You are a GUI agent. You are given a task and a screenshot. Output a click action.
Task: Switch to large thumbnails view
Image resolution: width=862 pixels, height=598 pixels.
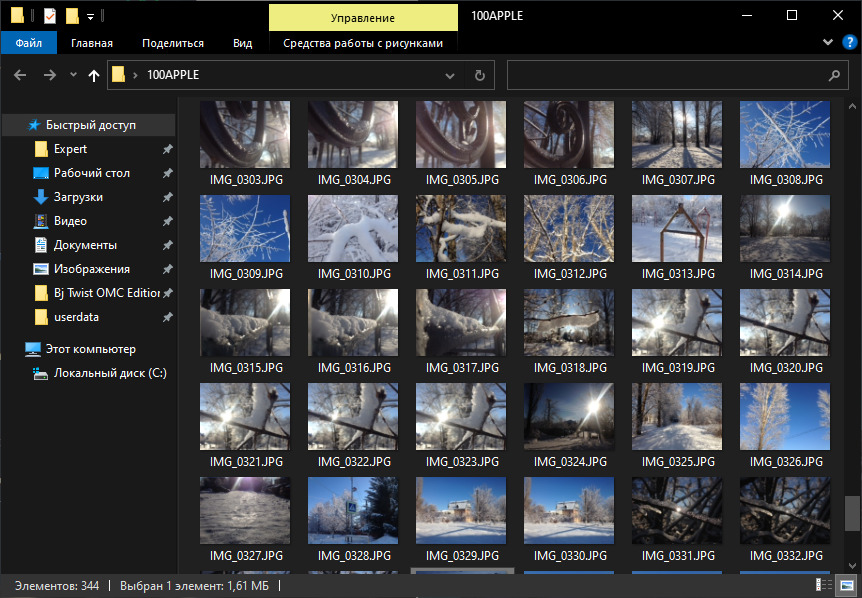tap(846, 586)
